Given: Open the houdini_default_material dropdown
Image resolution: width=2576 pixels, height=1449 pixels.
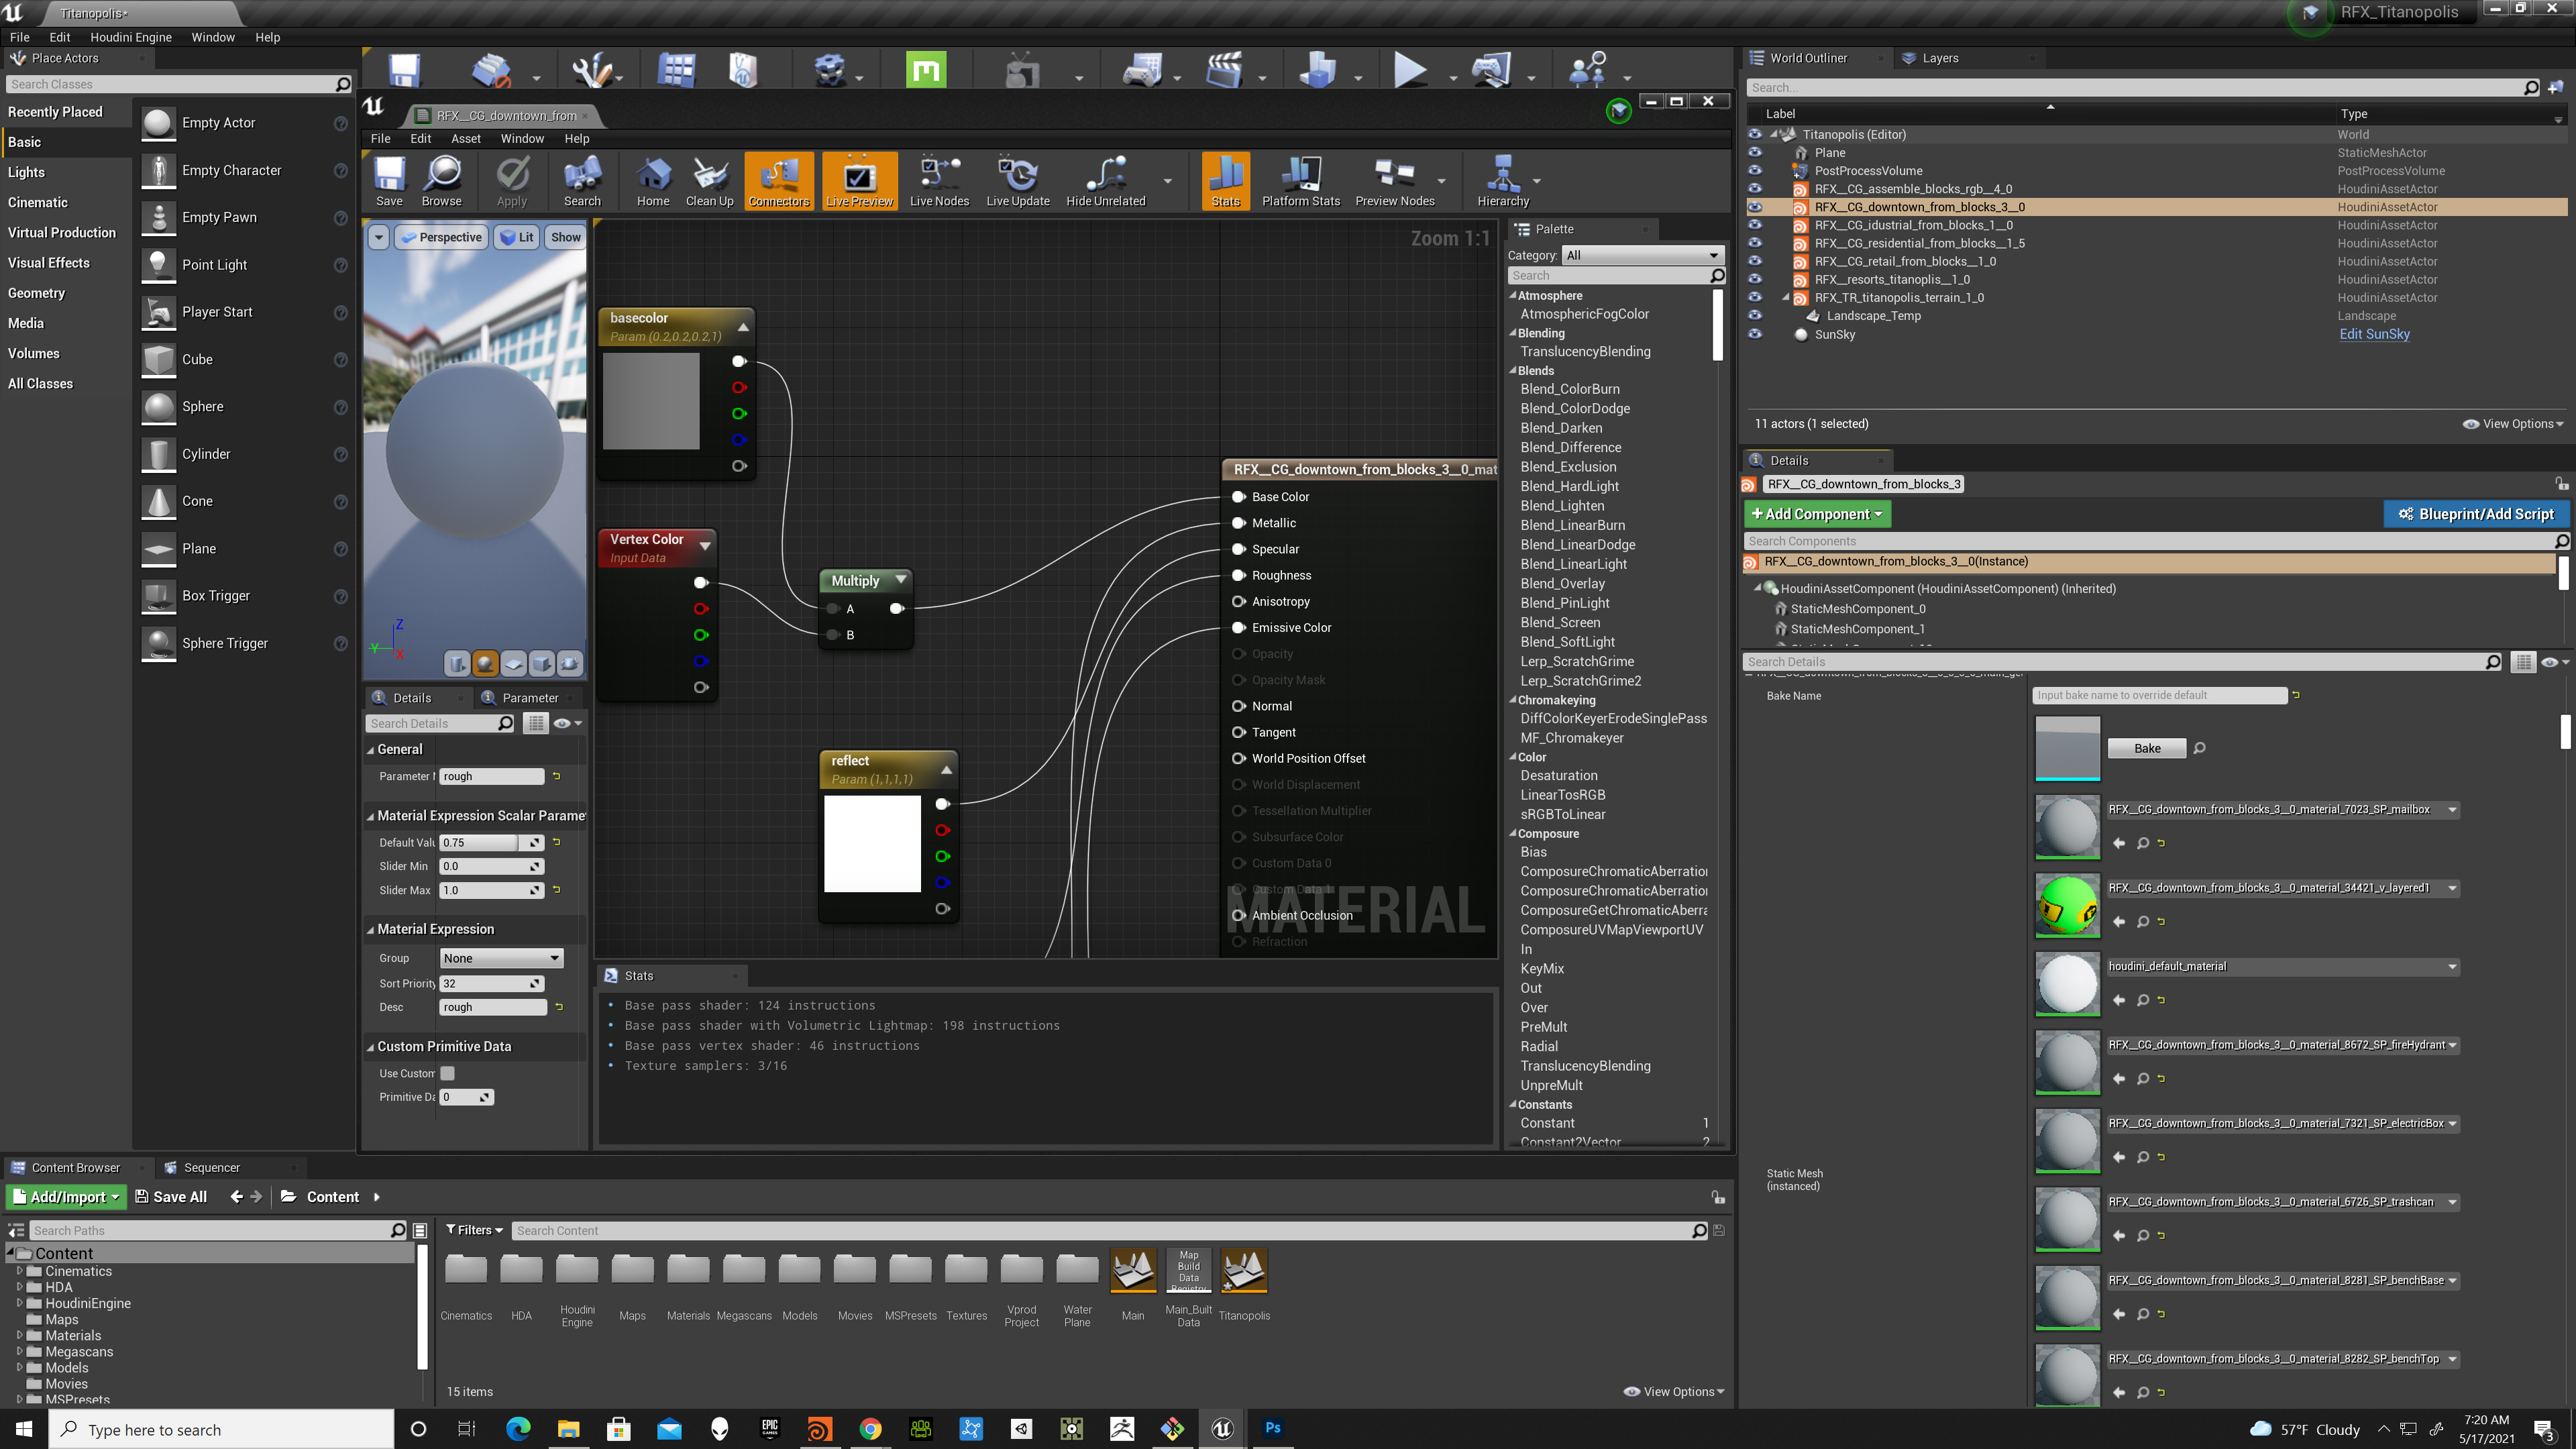Looking at the screenshot, I should [2452, 967].
